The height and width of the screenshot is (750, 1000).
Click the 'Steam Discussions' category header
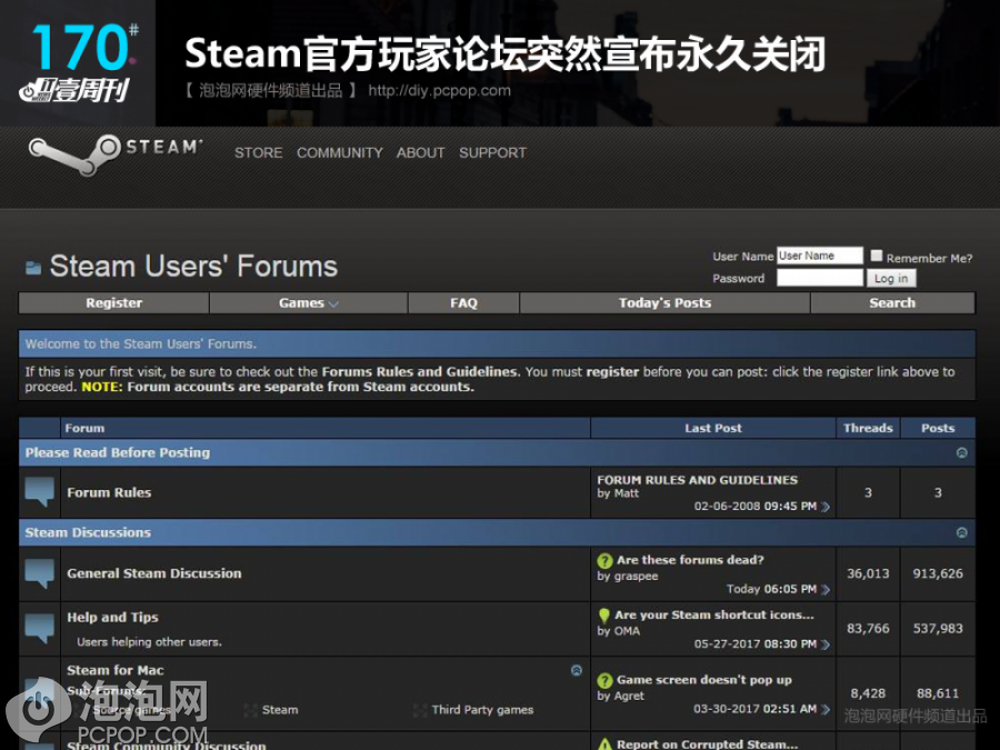click(x=88, y=533)
